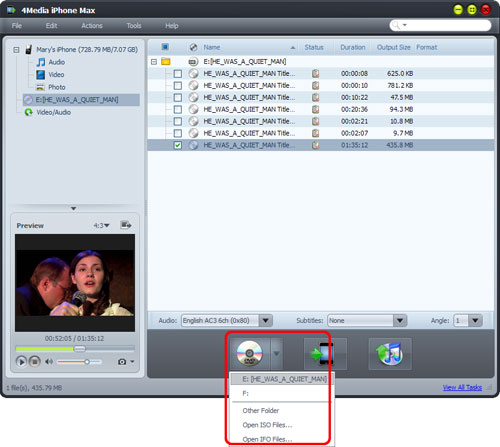Image resolution: width=500 pixels, height=447 pixels.
Task: Open the Tools menu
Action: [x=134, y=26]
